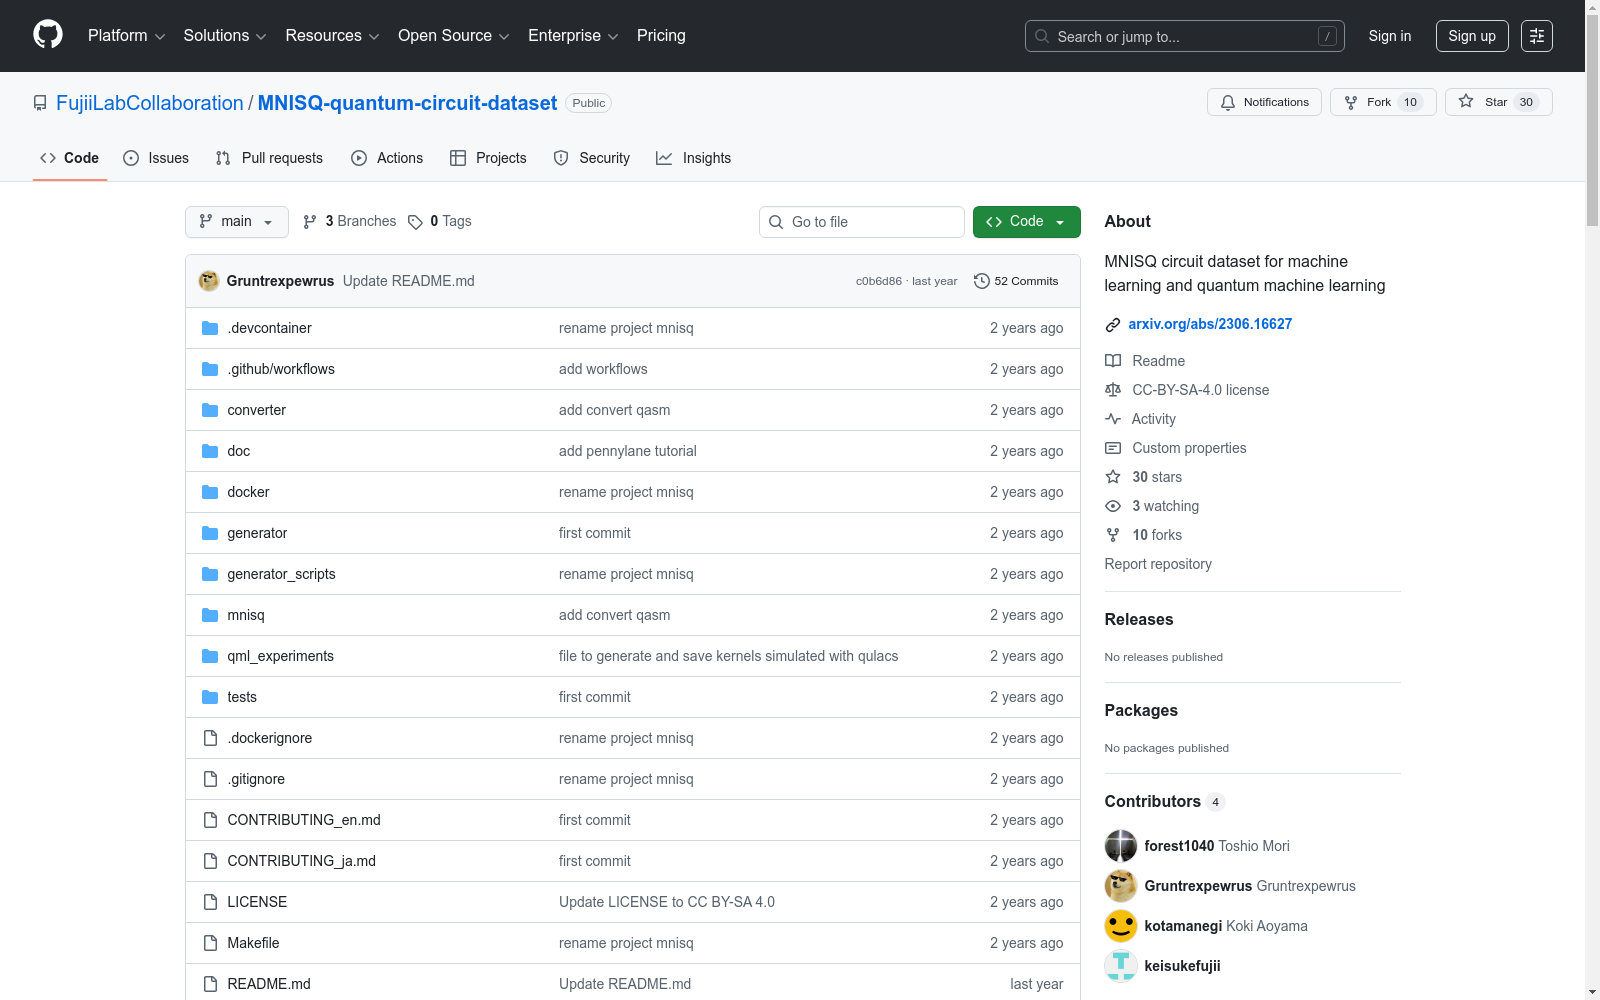
Task: Click the generator_scripts folder icon
Action: (x=210, y=574)
